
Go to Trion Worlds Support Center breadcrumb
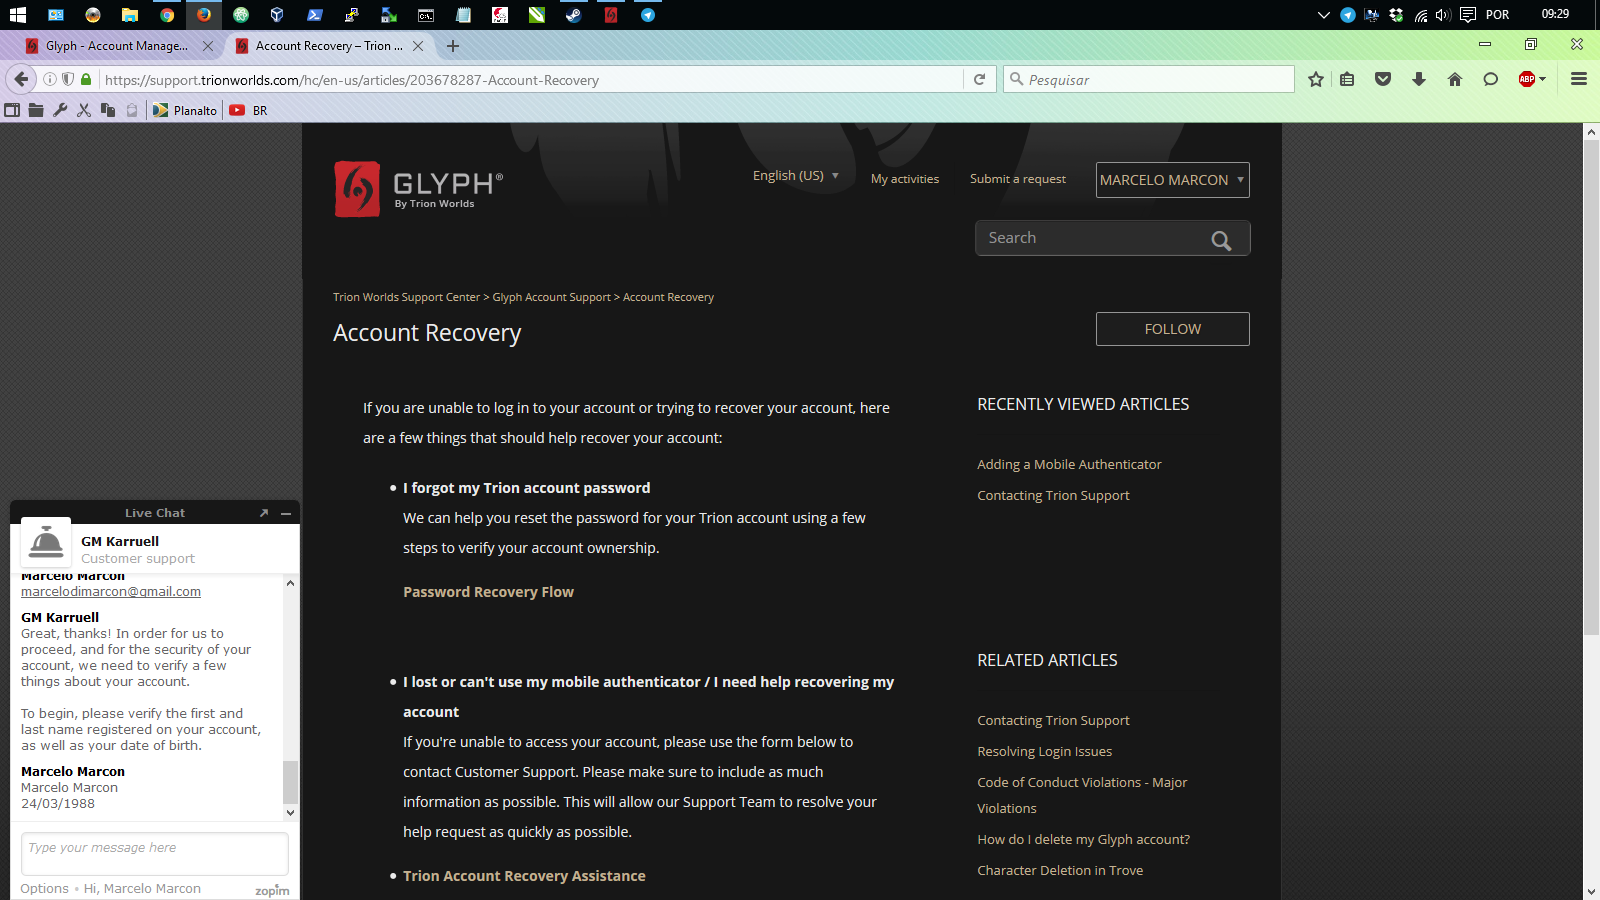(406, 297)
